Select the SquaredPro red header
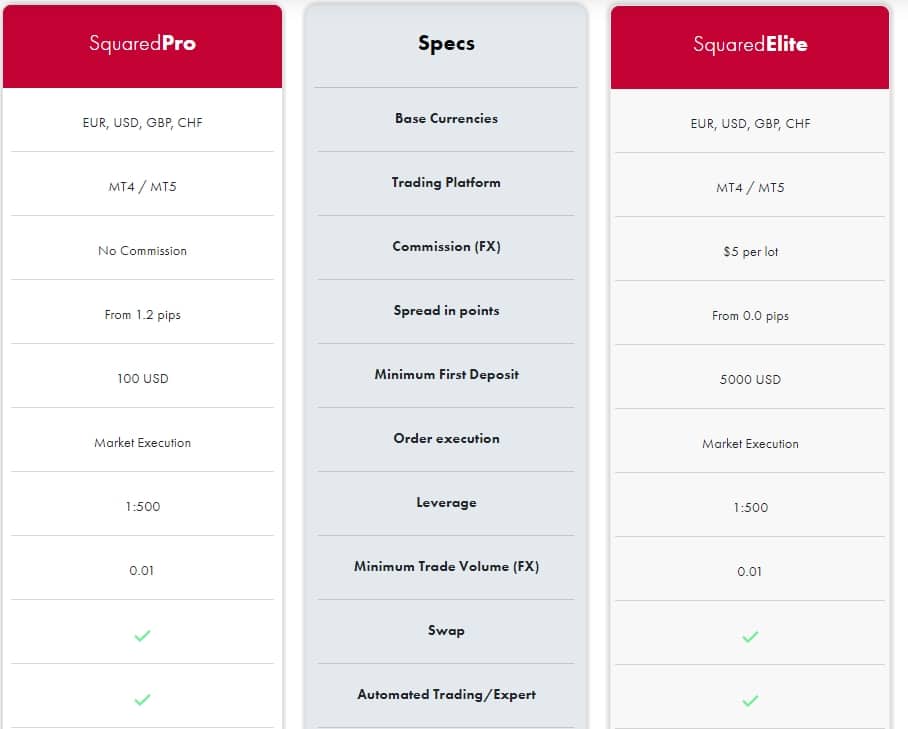908x729 pixels. pos(142,46)
